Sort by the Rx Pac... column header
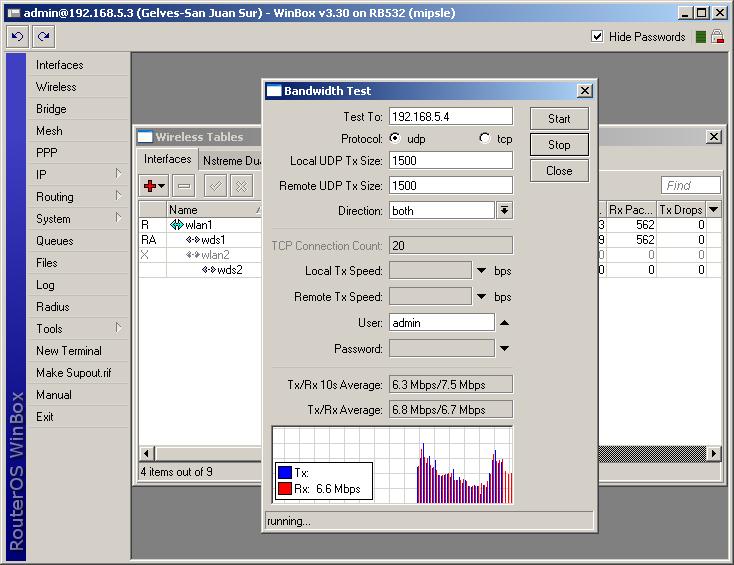734x565 pixels. pos(631,210)
